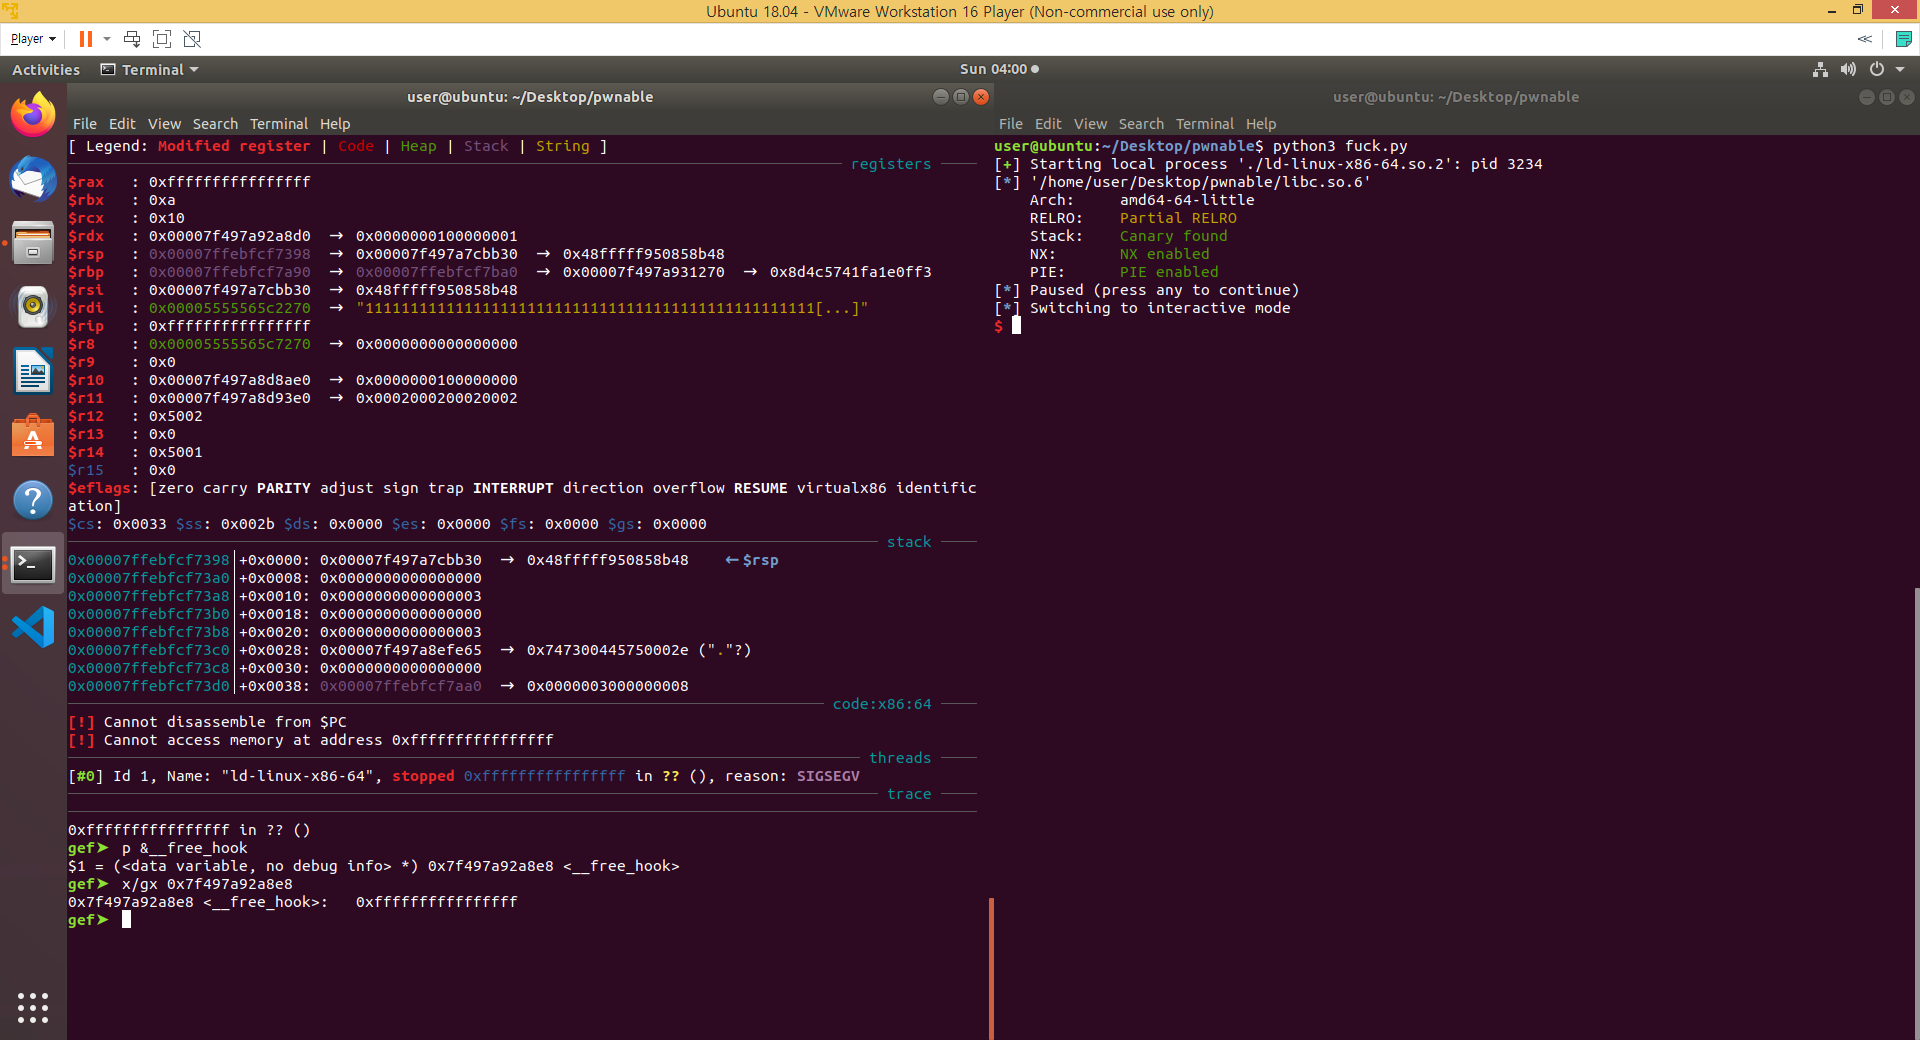This screenshot has width=1920, height=1040.
Task: Open Help menu in left terminal
Action: pos(335,124)
